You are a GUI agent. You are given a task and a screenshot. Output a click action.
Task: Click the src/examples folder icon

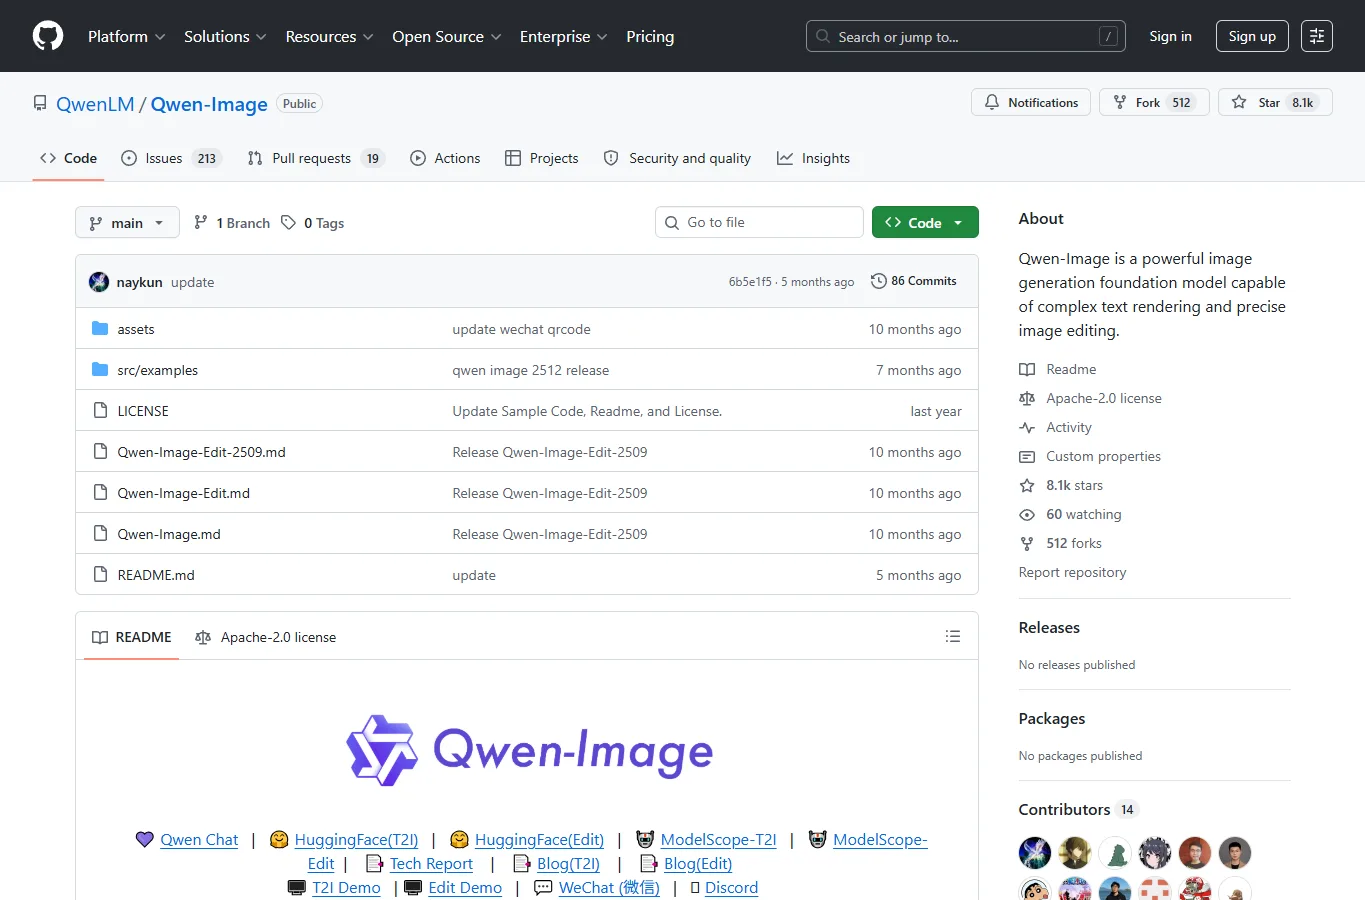100,369
